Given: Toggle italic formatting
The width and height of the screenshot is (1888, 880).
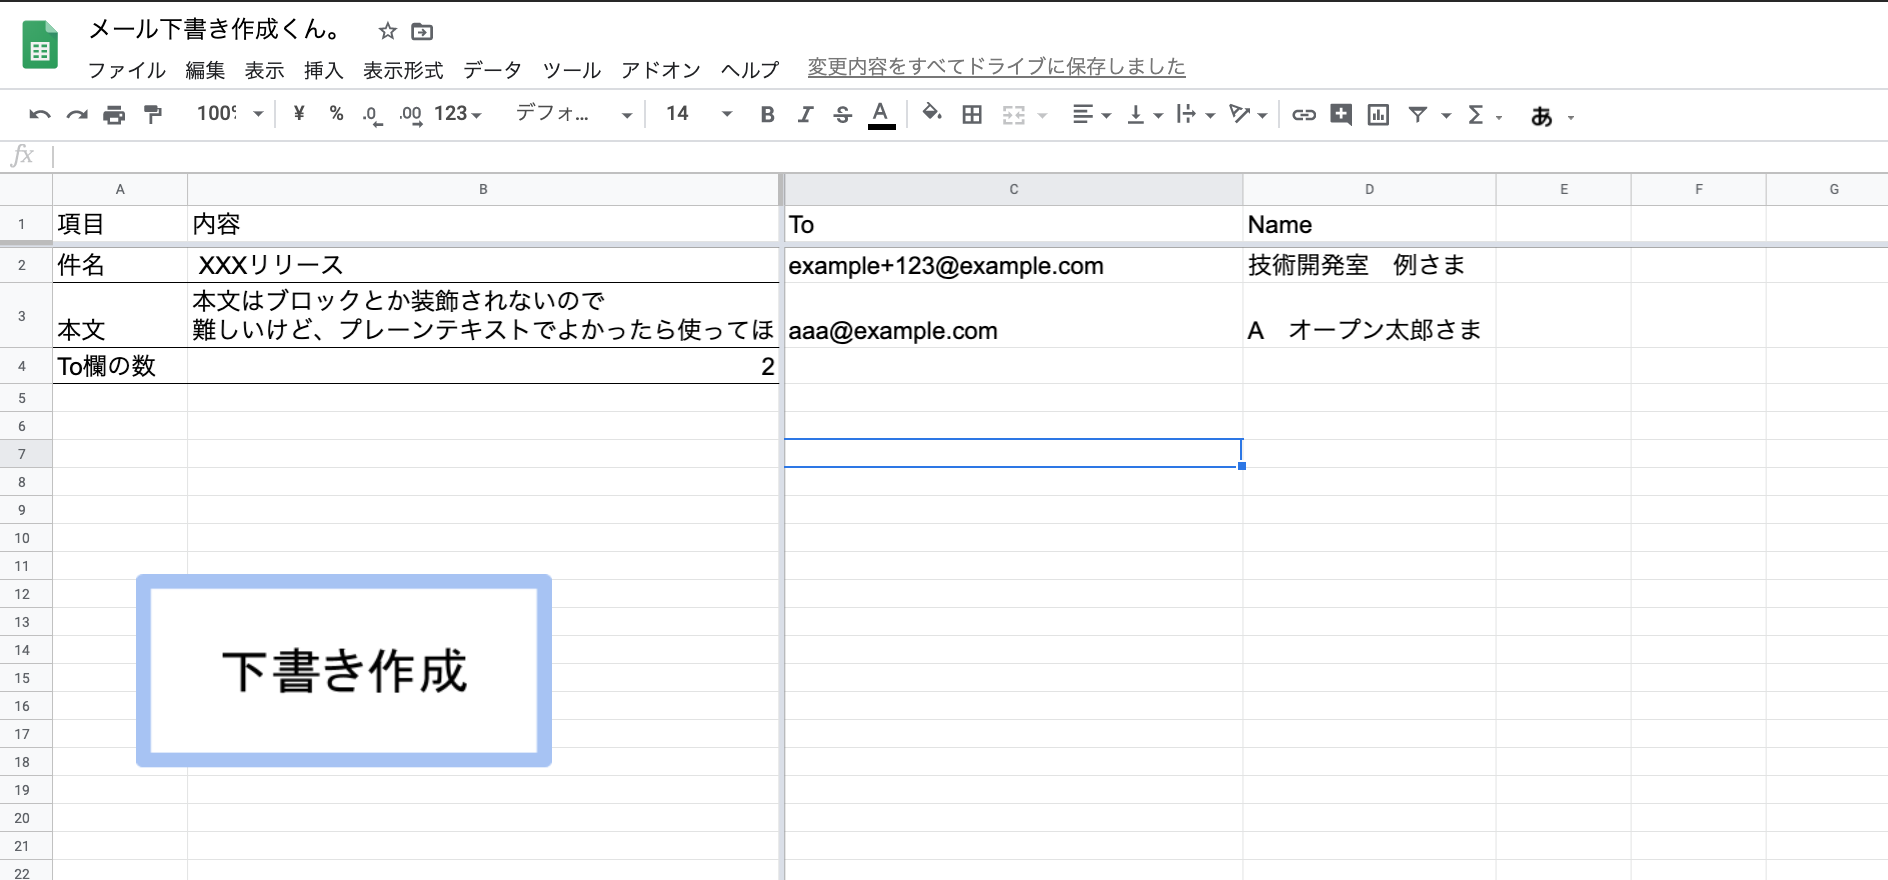Looking at the screenshot, I should coord(805,115).
